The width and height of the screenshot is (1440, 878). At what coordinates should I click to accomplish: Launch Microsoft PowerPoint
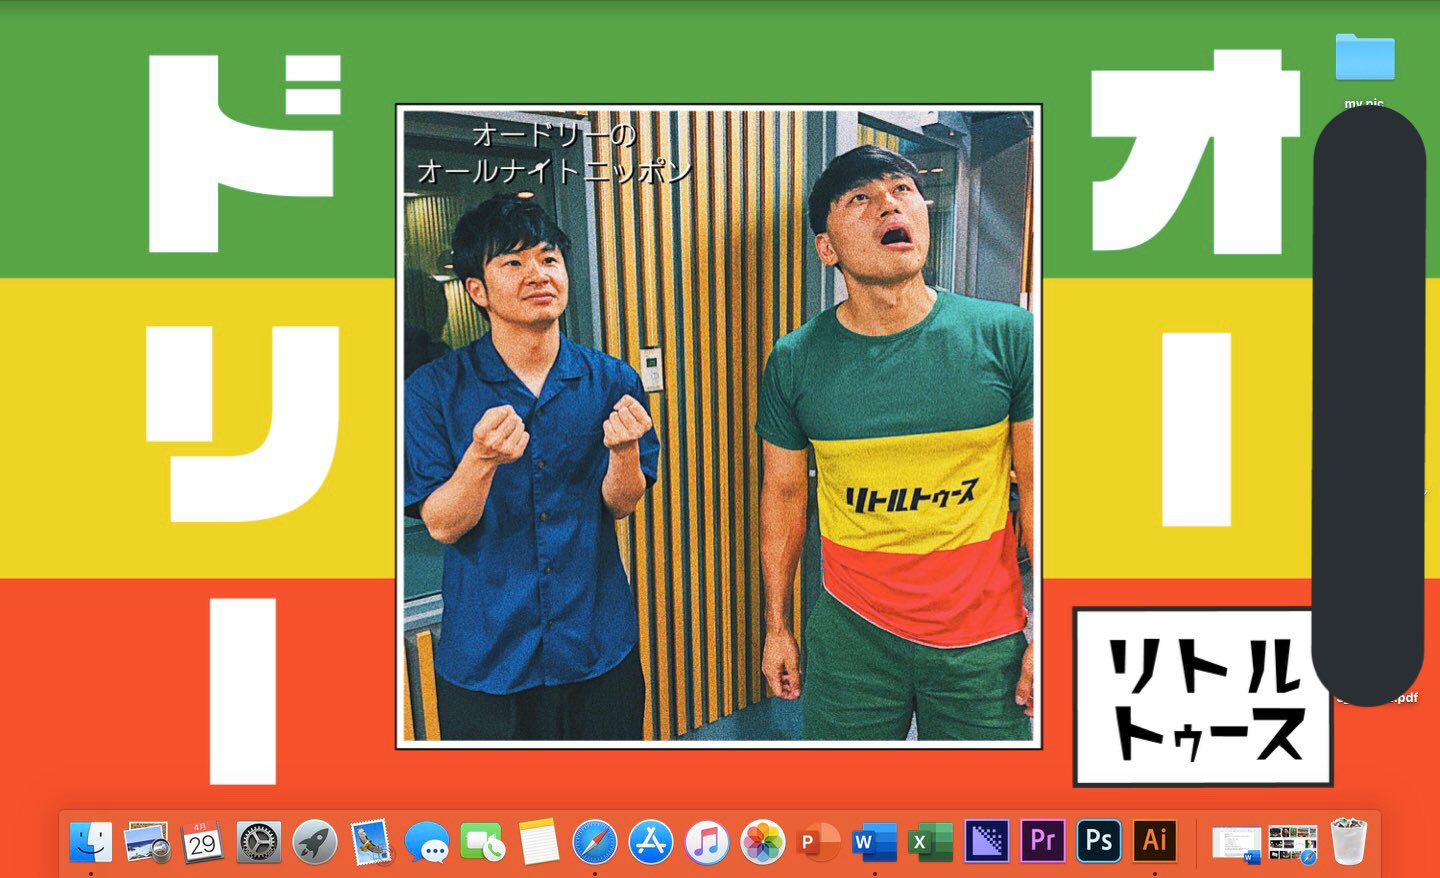819,842
